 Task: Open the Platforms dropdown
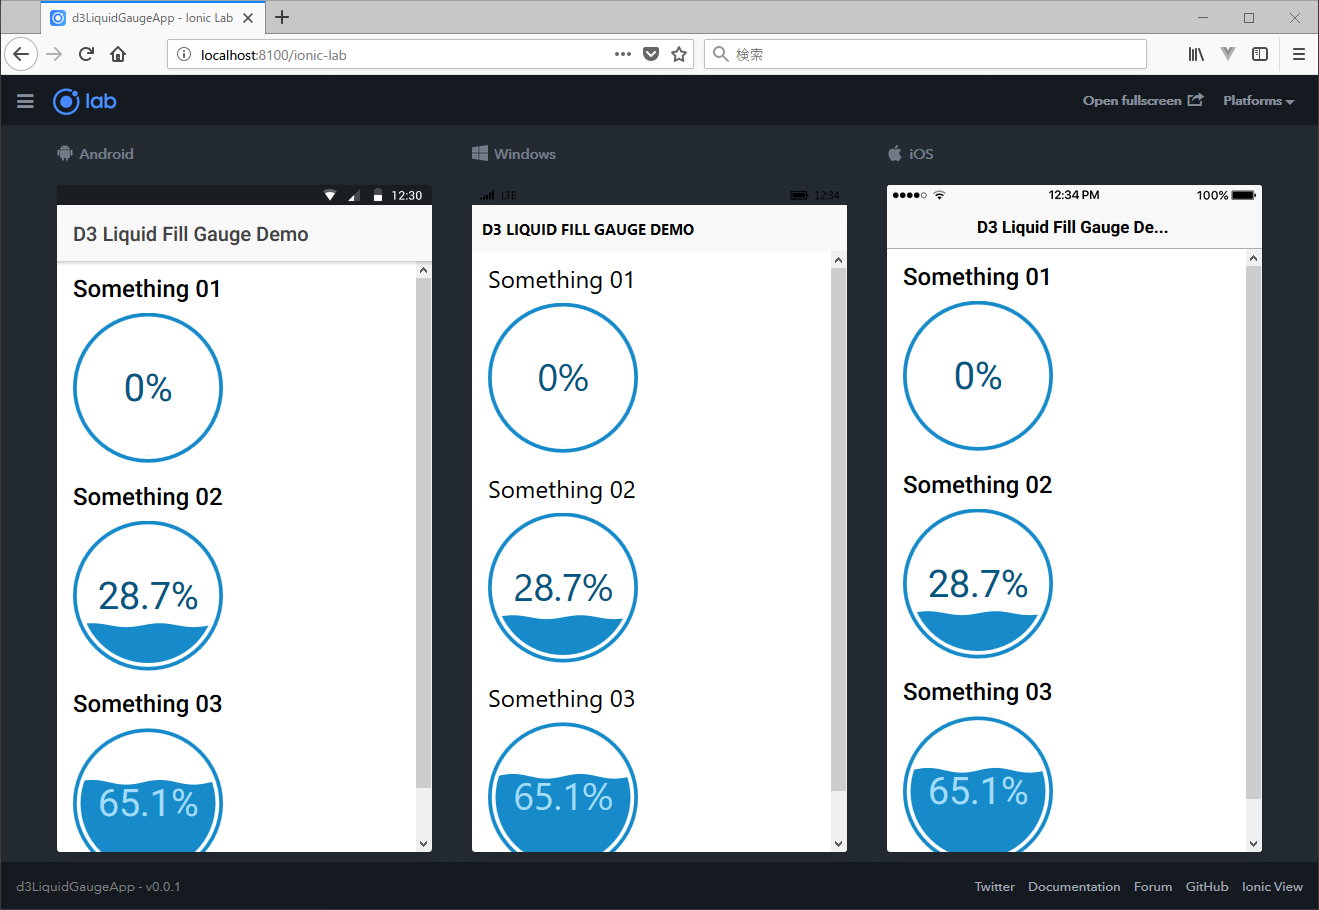pyautogui.click(x=1258, y=100)
